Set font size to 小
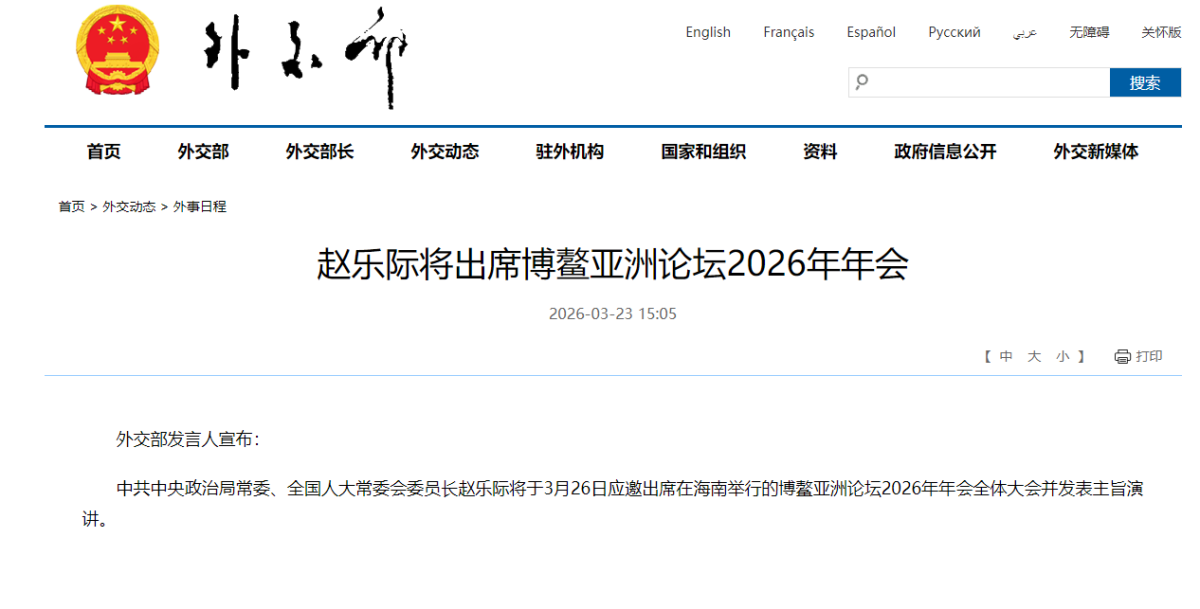This screenshot has height=609, width=1200. 1062,357
